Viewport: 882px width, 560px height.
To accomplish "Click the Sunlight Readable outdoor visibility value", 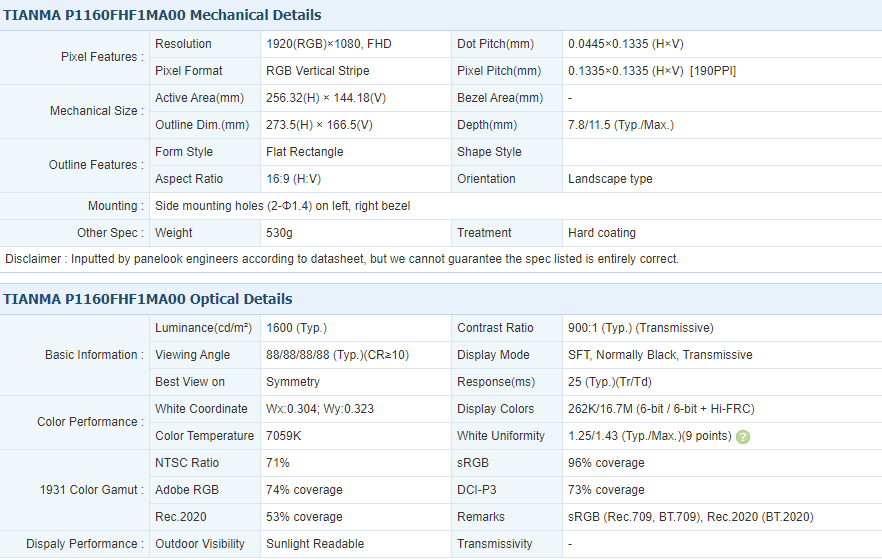I will pyautogui.click(x=314, y=544).
